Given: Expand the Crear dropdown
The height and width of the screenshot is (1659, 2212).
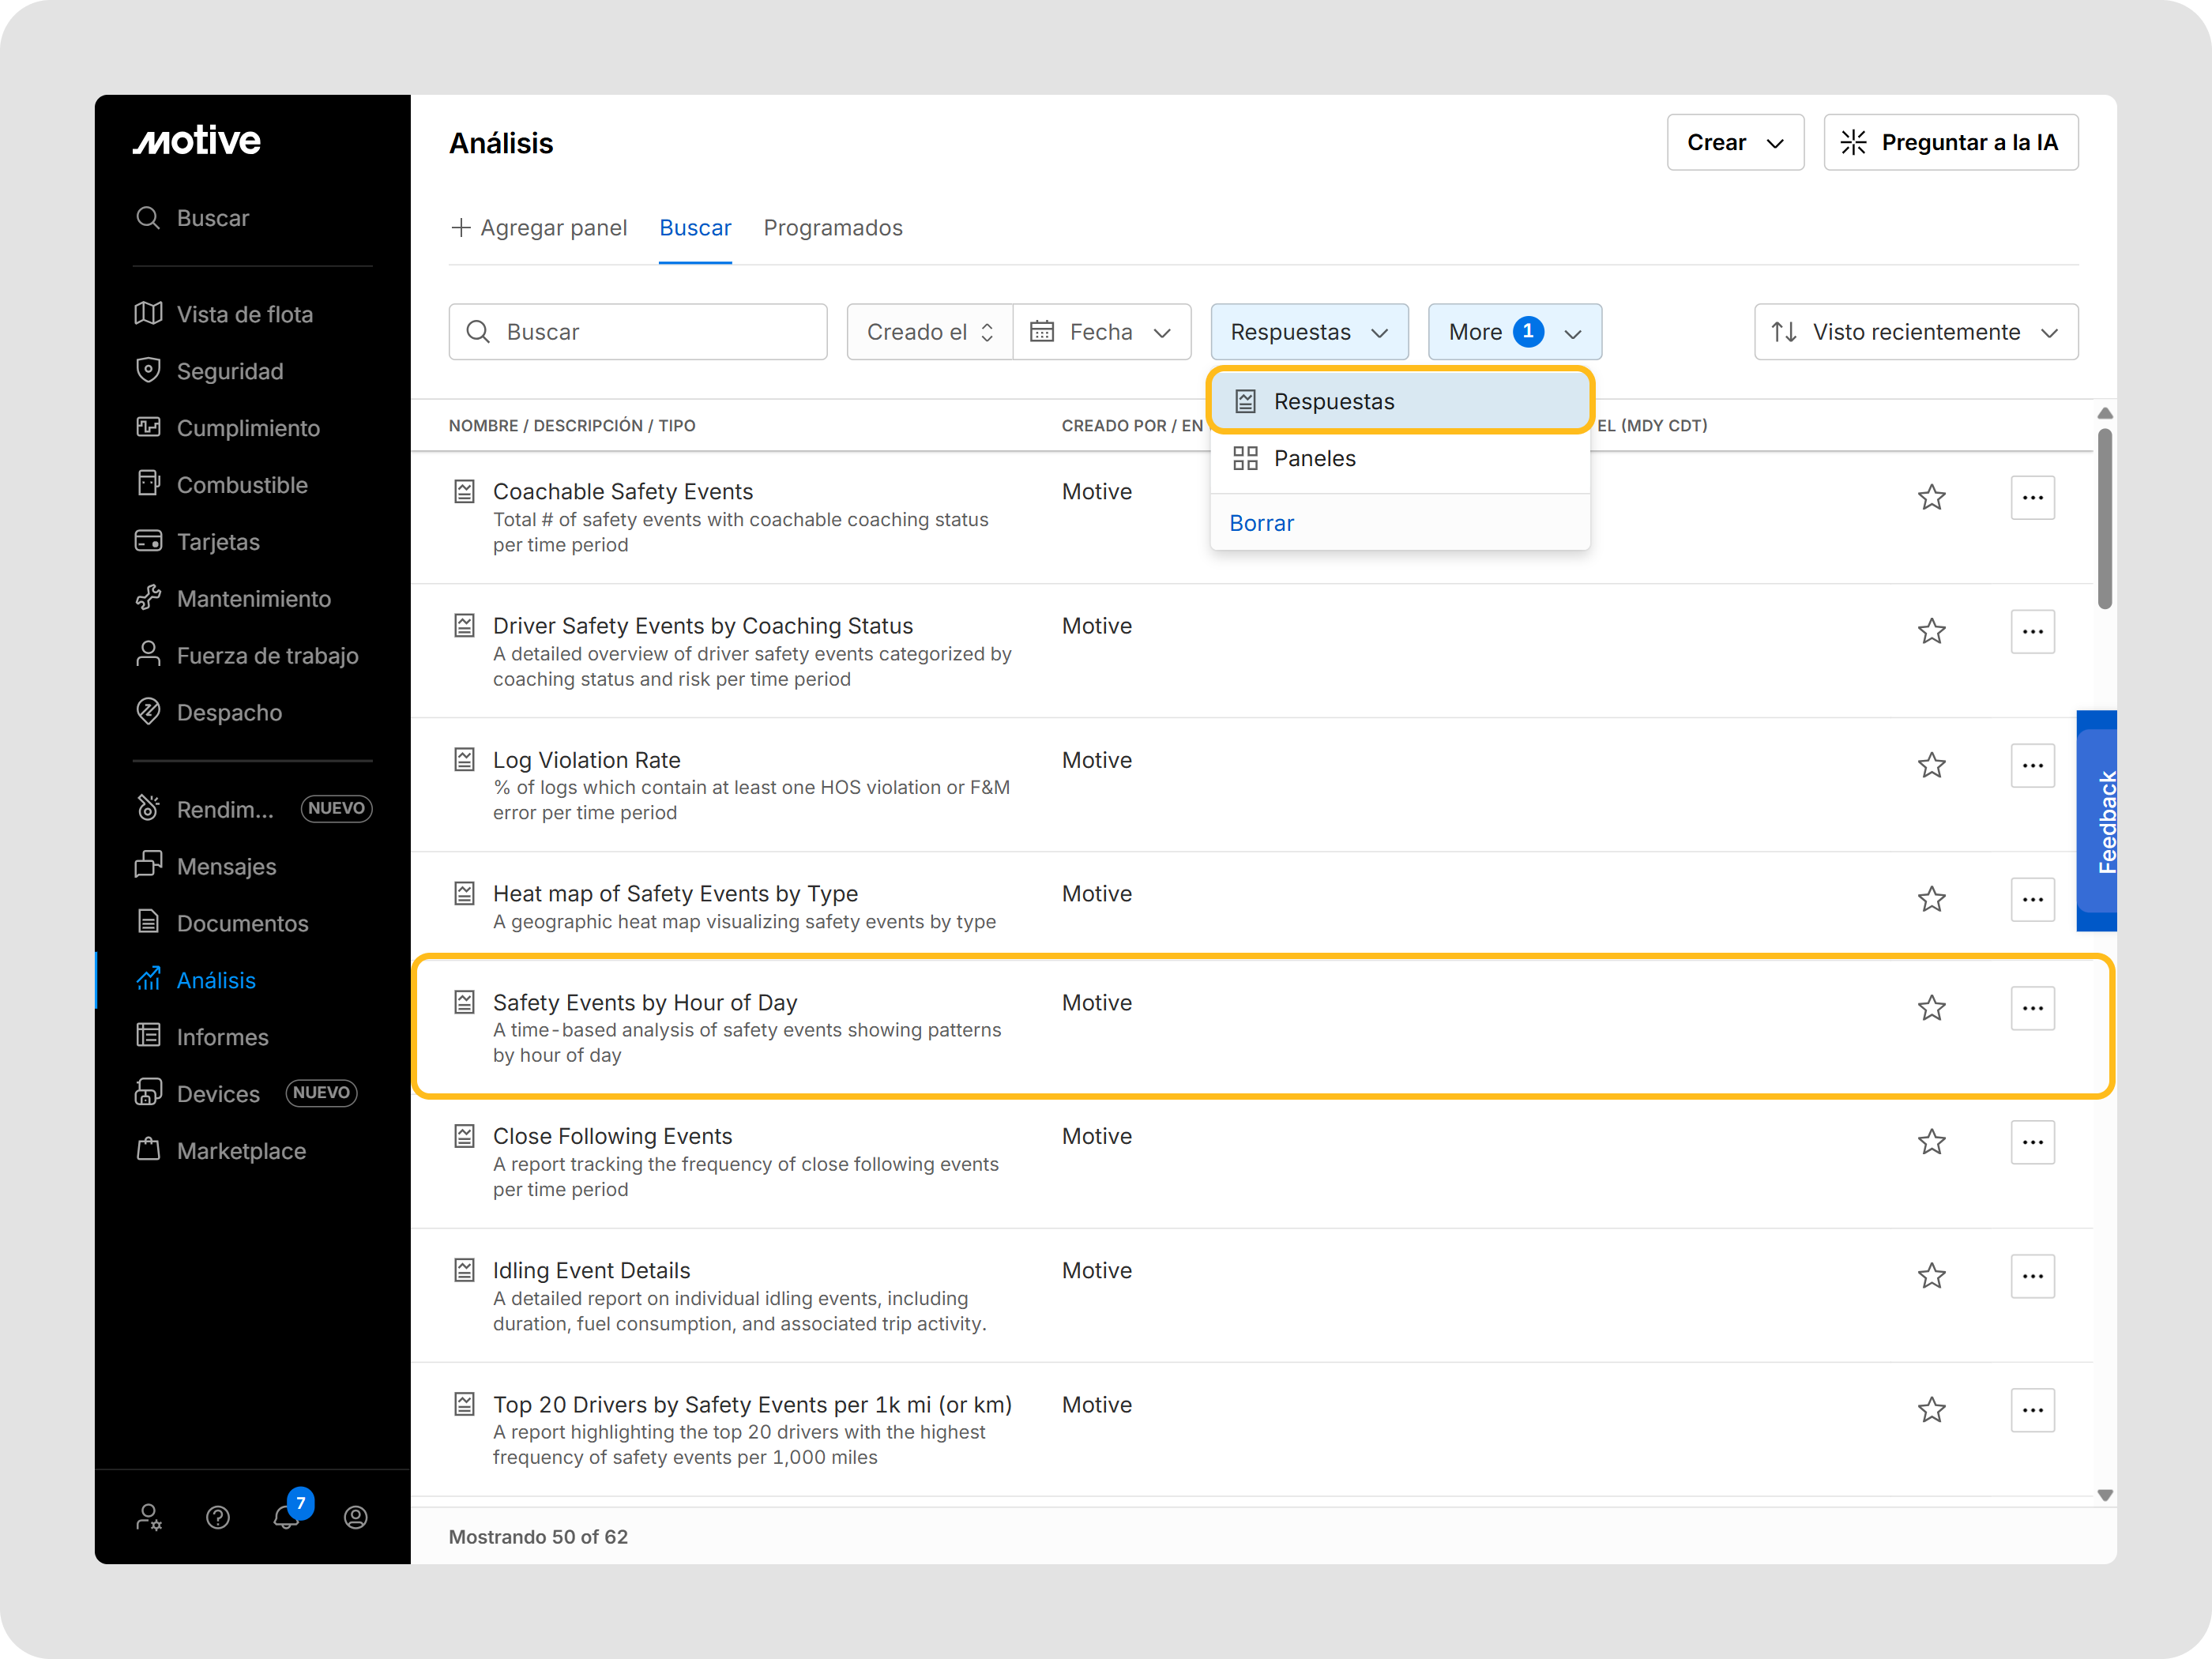Looking at the screenshot, I should (x=1734, y=142).
